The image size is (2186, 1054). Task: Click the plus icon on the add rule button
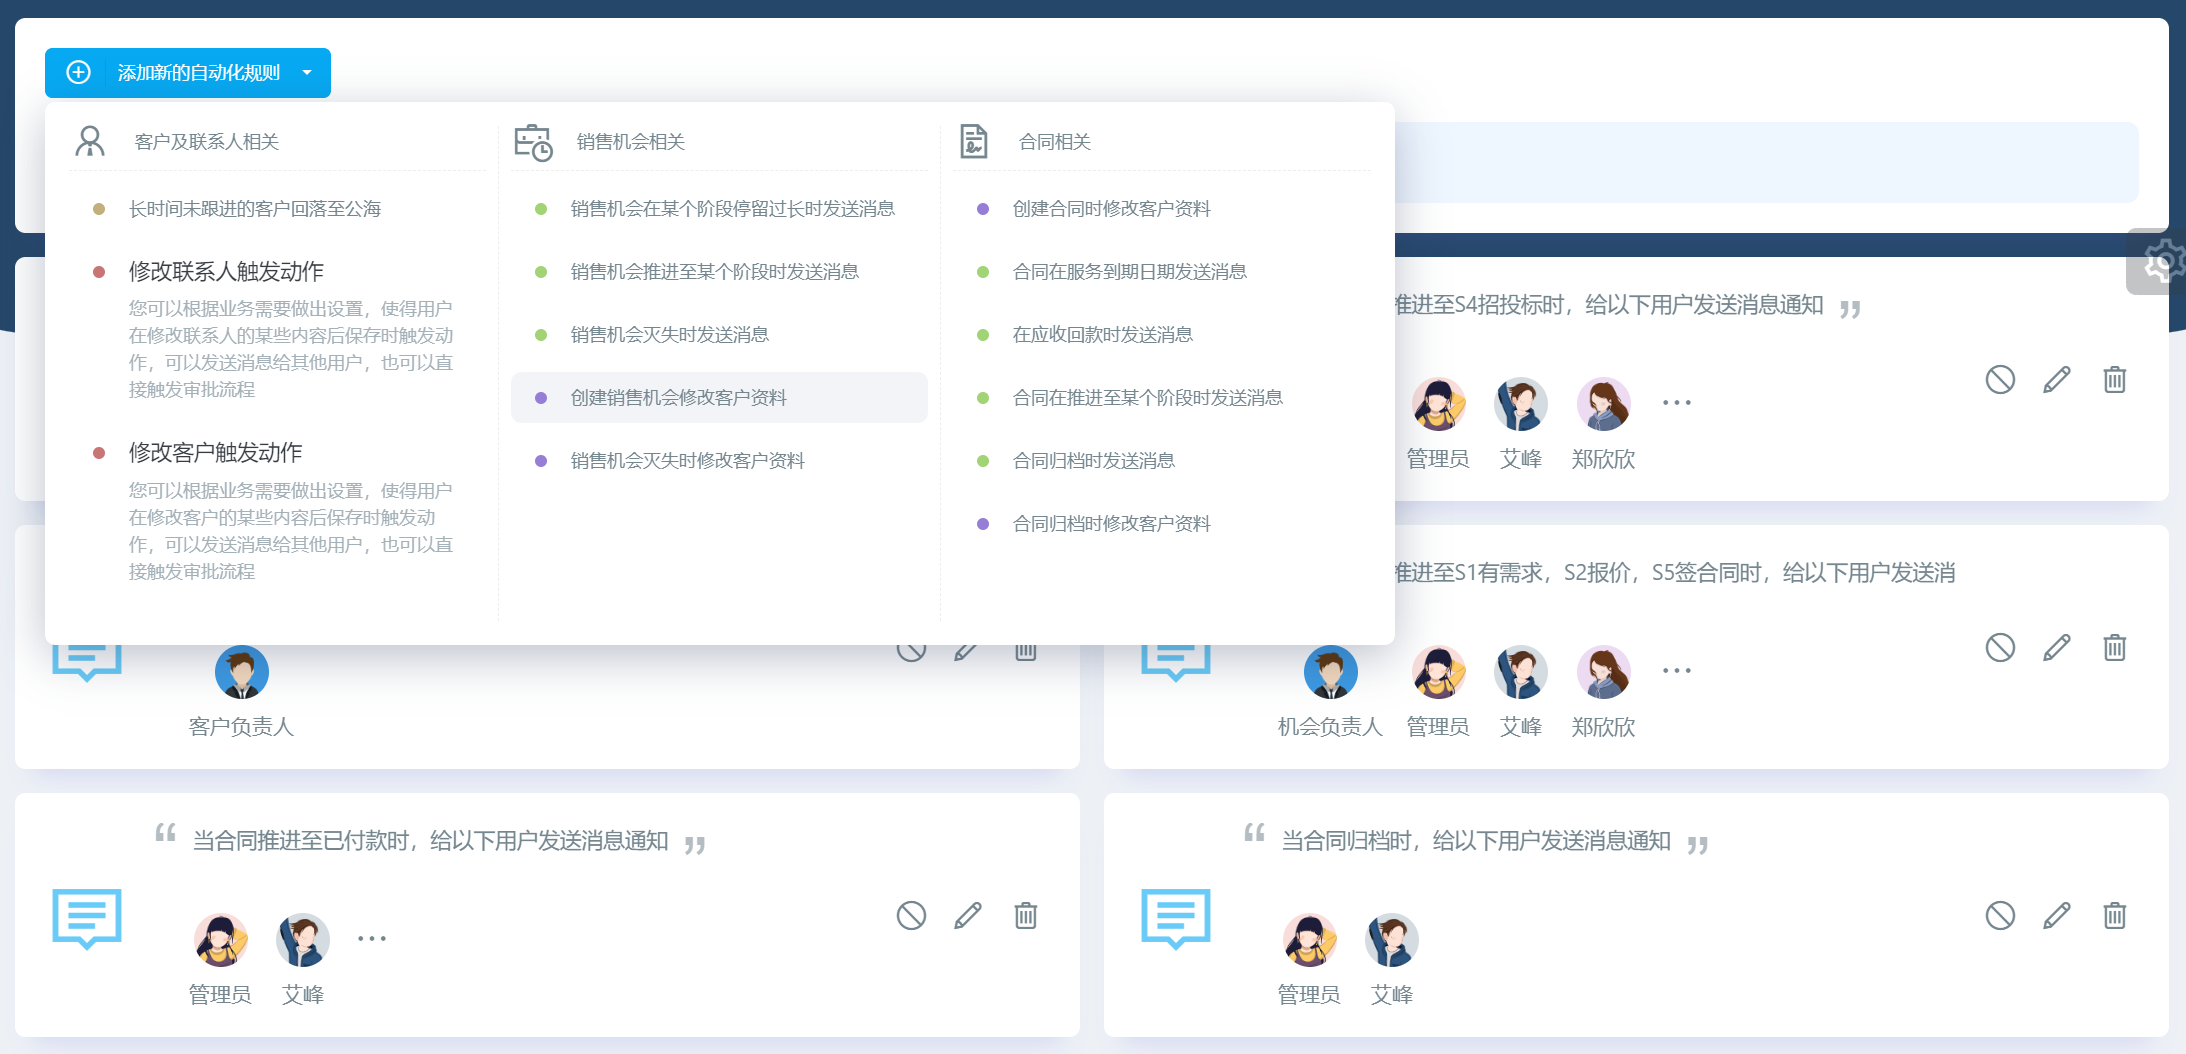(78, 72)
